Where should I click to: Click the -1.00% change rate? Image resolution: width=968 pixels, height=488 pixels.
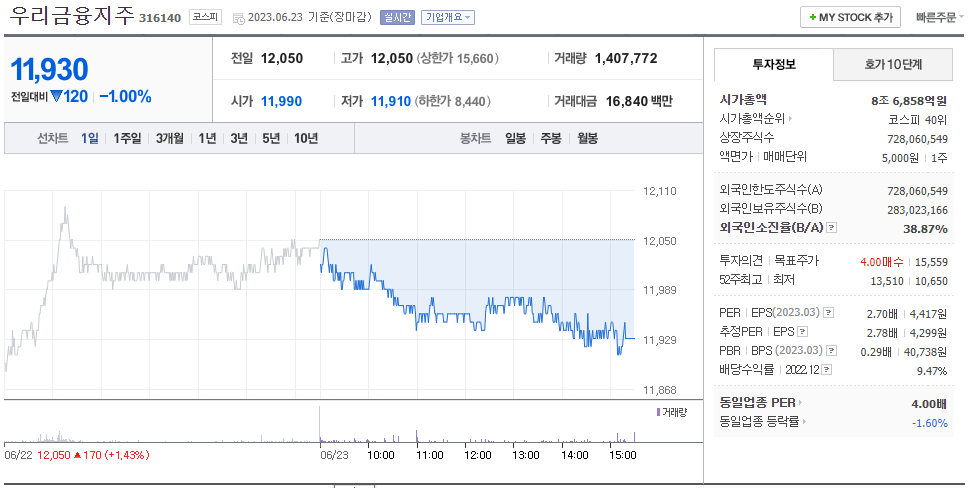125,96
